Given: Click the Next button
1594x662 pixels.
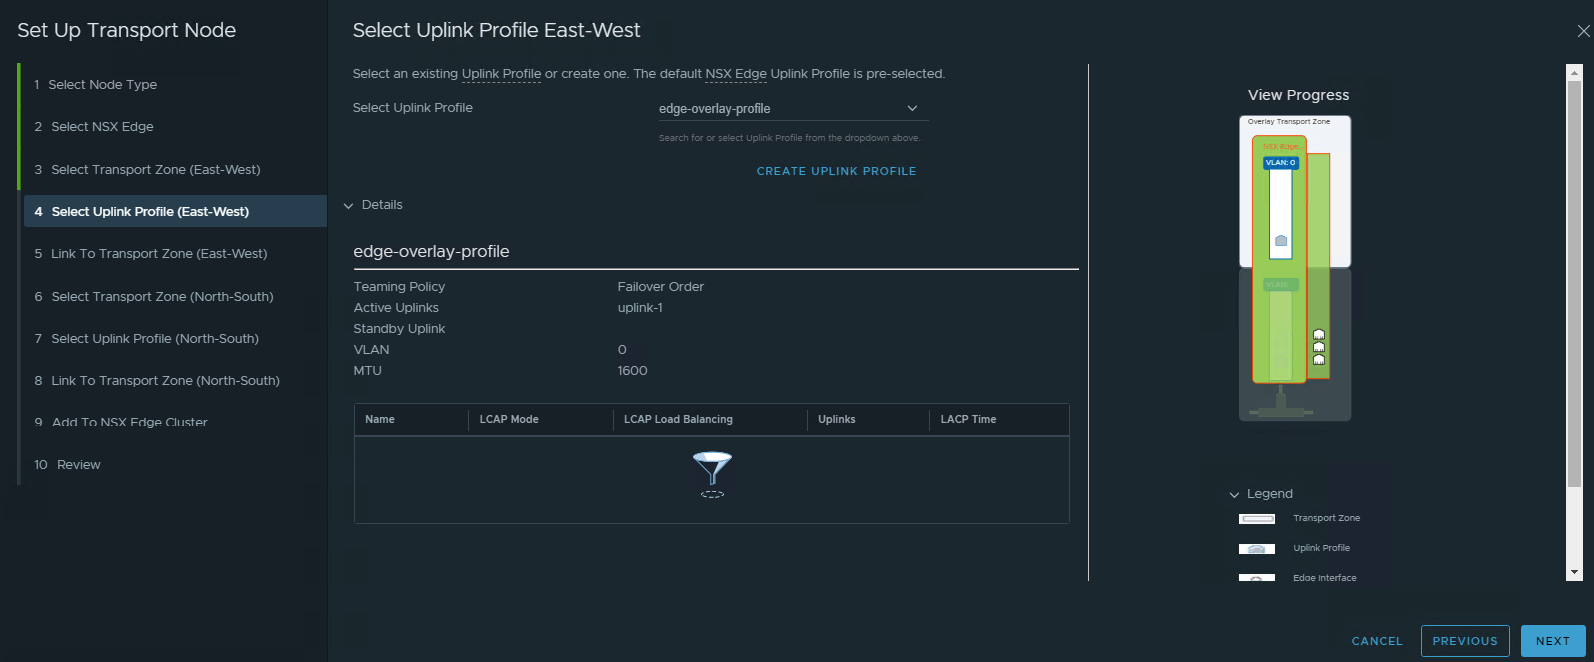Looking at the screenshot, I should coord(1552,641).
